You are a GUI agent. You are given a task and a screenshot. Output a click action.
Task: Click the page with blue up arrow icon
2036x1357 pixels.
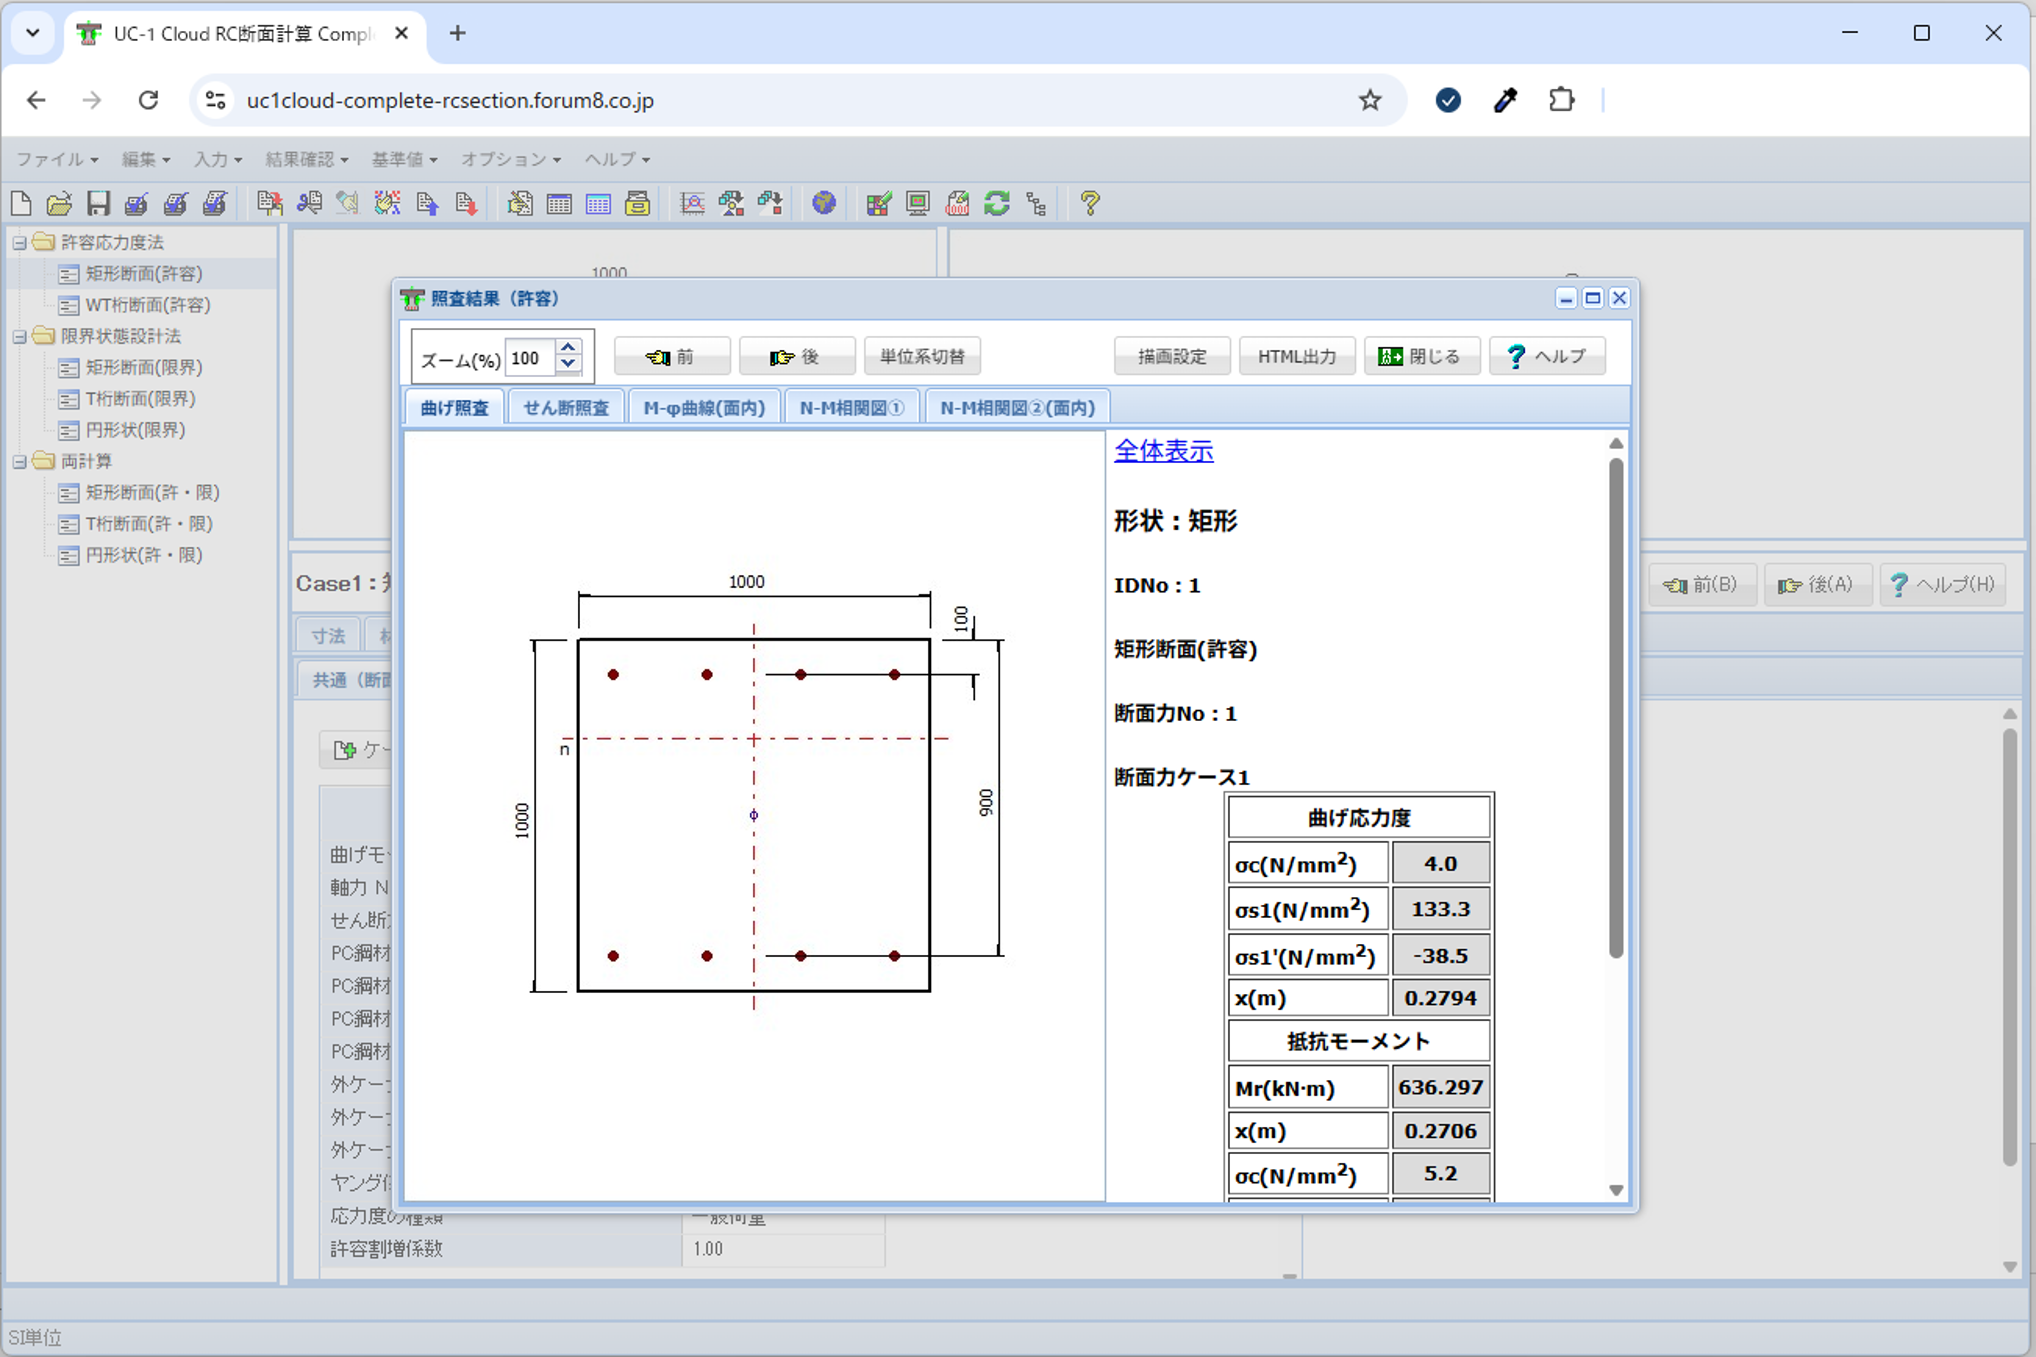[427, 204]
